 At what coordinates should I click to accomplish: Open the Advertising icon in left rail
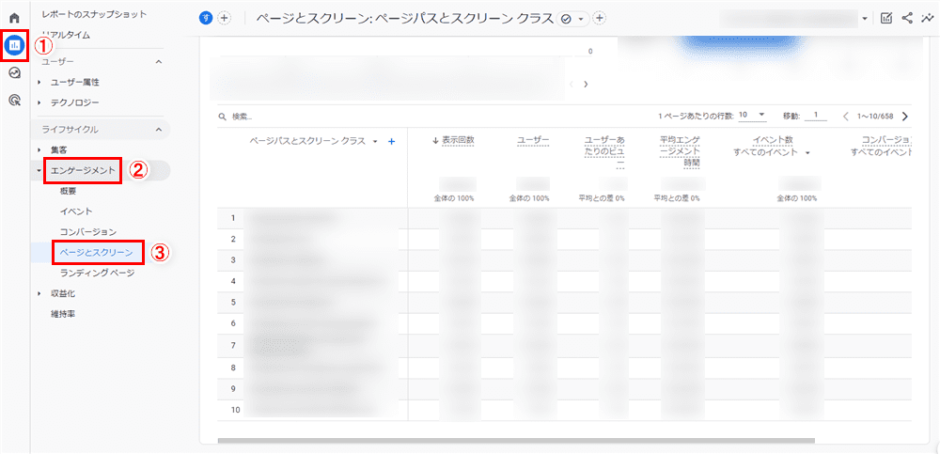point(14,100)
